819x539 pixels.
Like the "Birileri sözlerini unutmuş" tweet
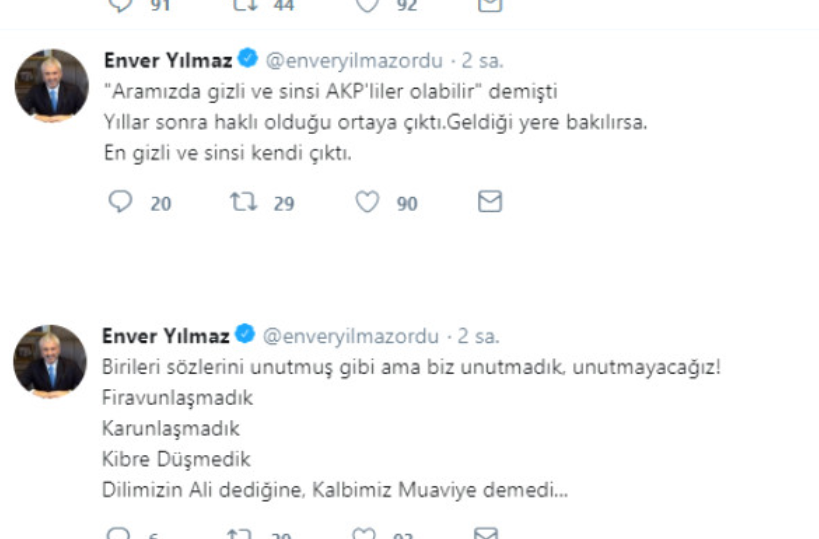click(369, 534)
